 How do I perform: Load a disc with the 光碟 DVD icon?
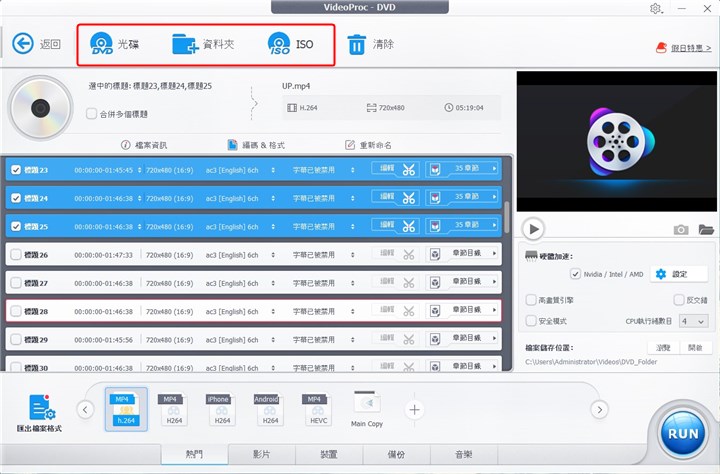pyautogui.click(x=101, y=44)
